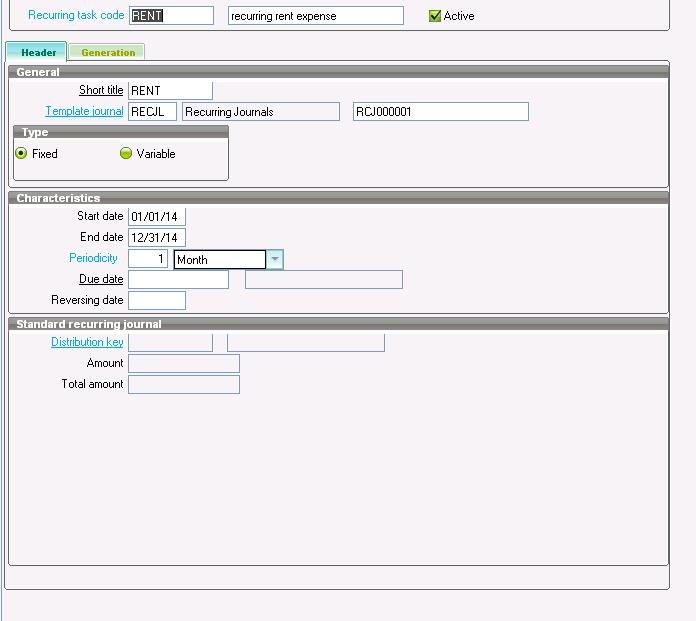Click the Amount label
696x621 pixels.
[x=105, y=363]
